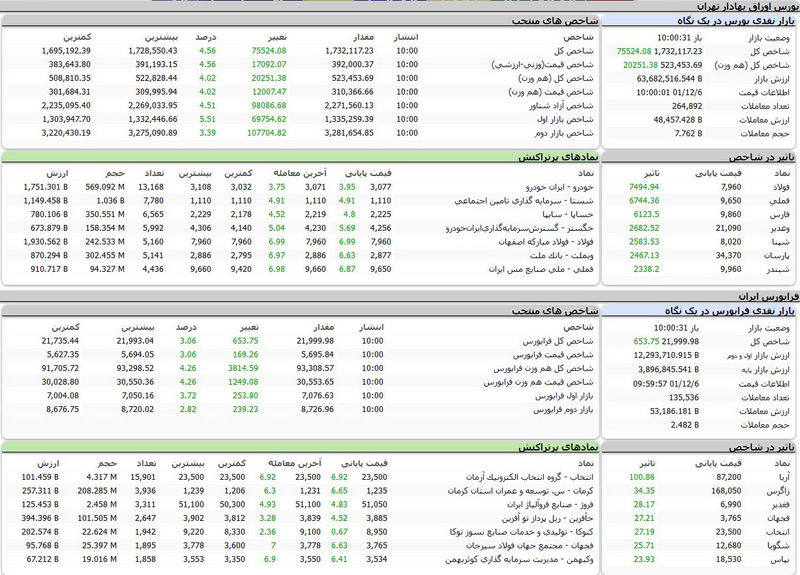Click the base market value 3,896,845.541 B
This screenshot has height=575, width=800.
[x=668, y=369]
